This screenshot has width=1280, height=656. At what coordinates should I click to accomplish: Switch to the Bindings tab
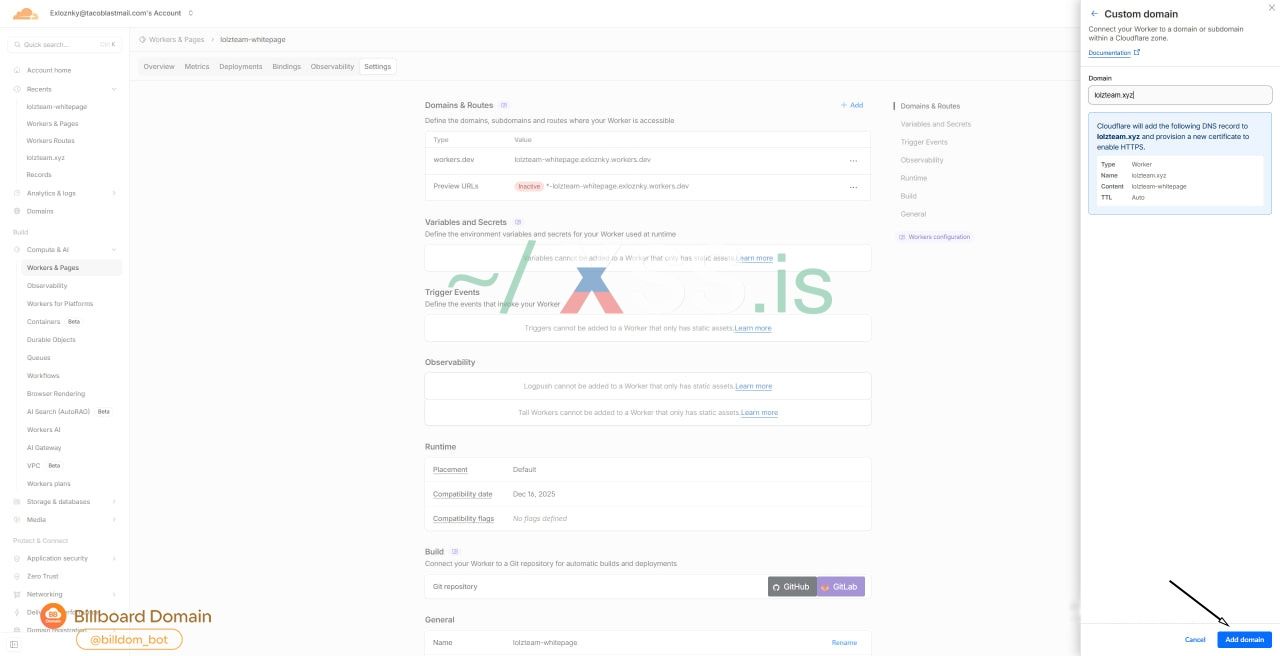click(x=287, y=67)
